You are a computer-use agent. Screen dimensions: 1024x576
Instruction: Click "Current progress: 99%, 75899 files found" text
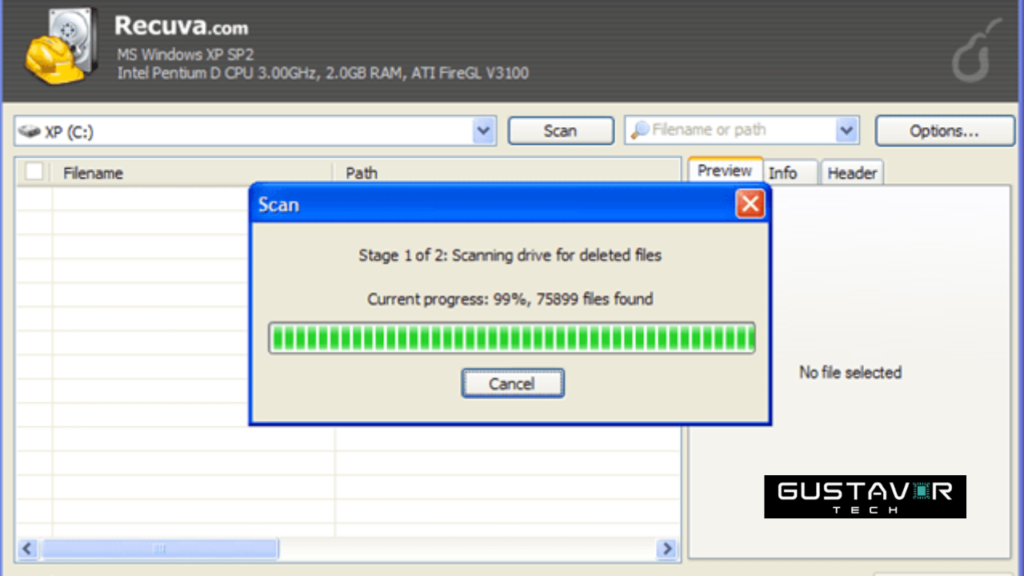(509, 299)
